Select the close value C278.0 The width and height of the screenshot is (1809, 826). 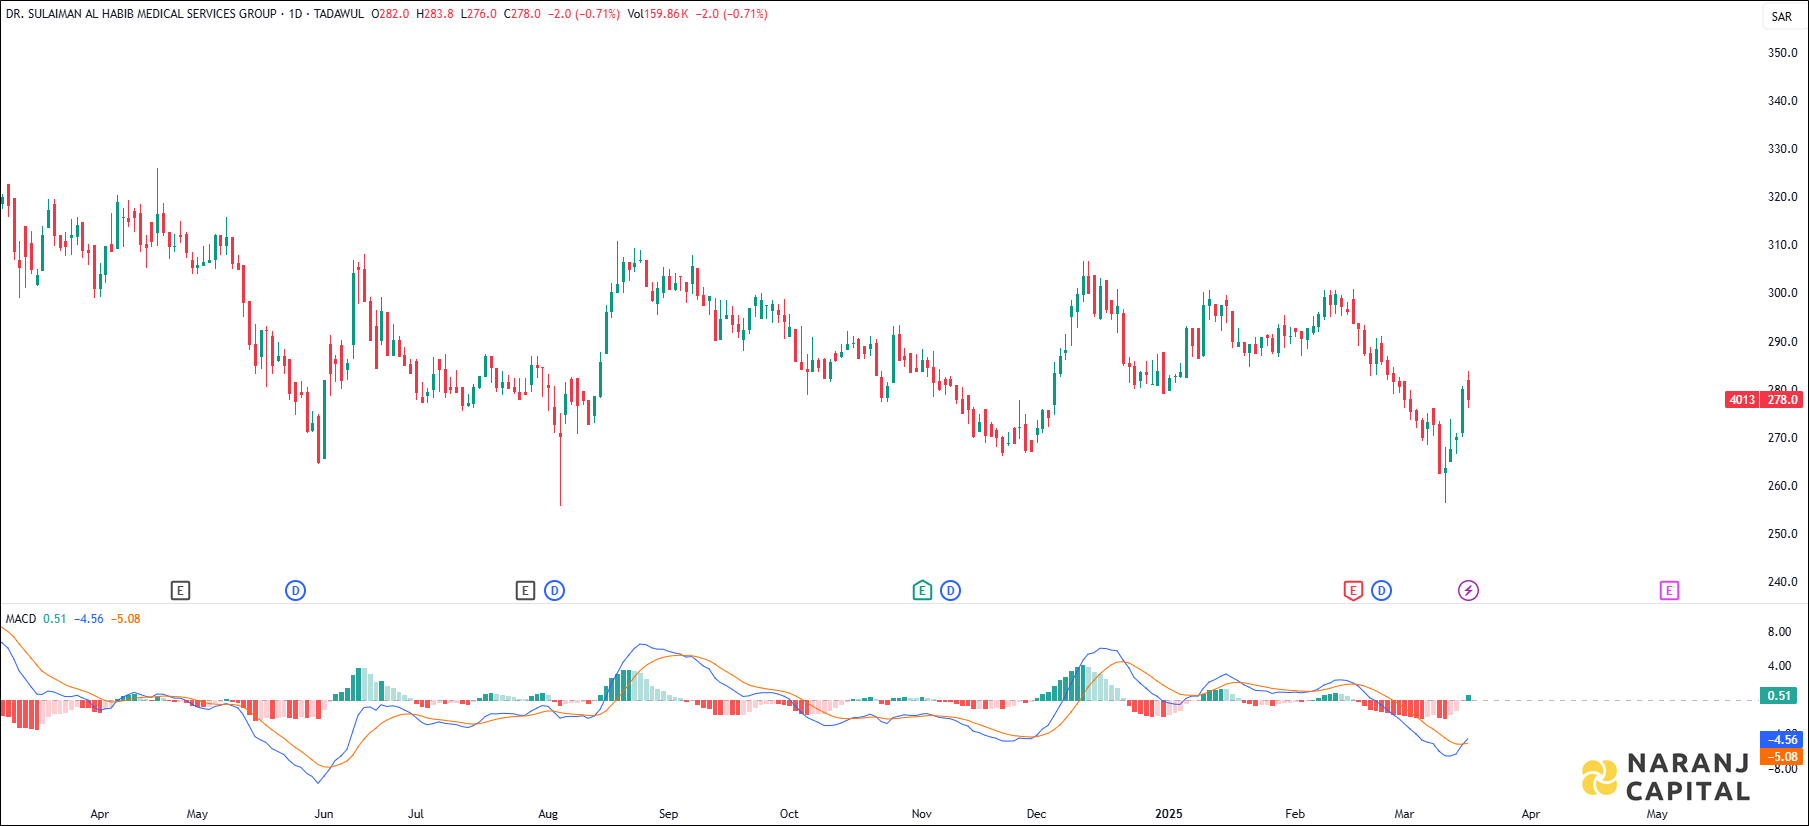click(x=522, y=14)
